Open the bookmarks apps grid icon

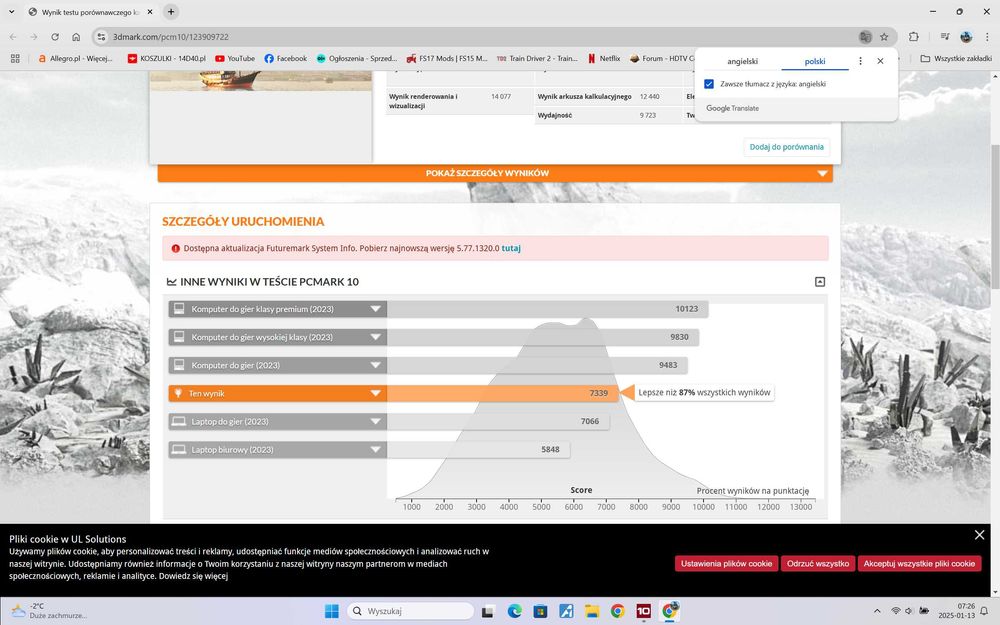click(15, 58)
